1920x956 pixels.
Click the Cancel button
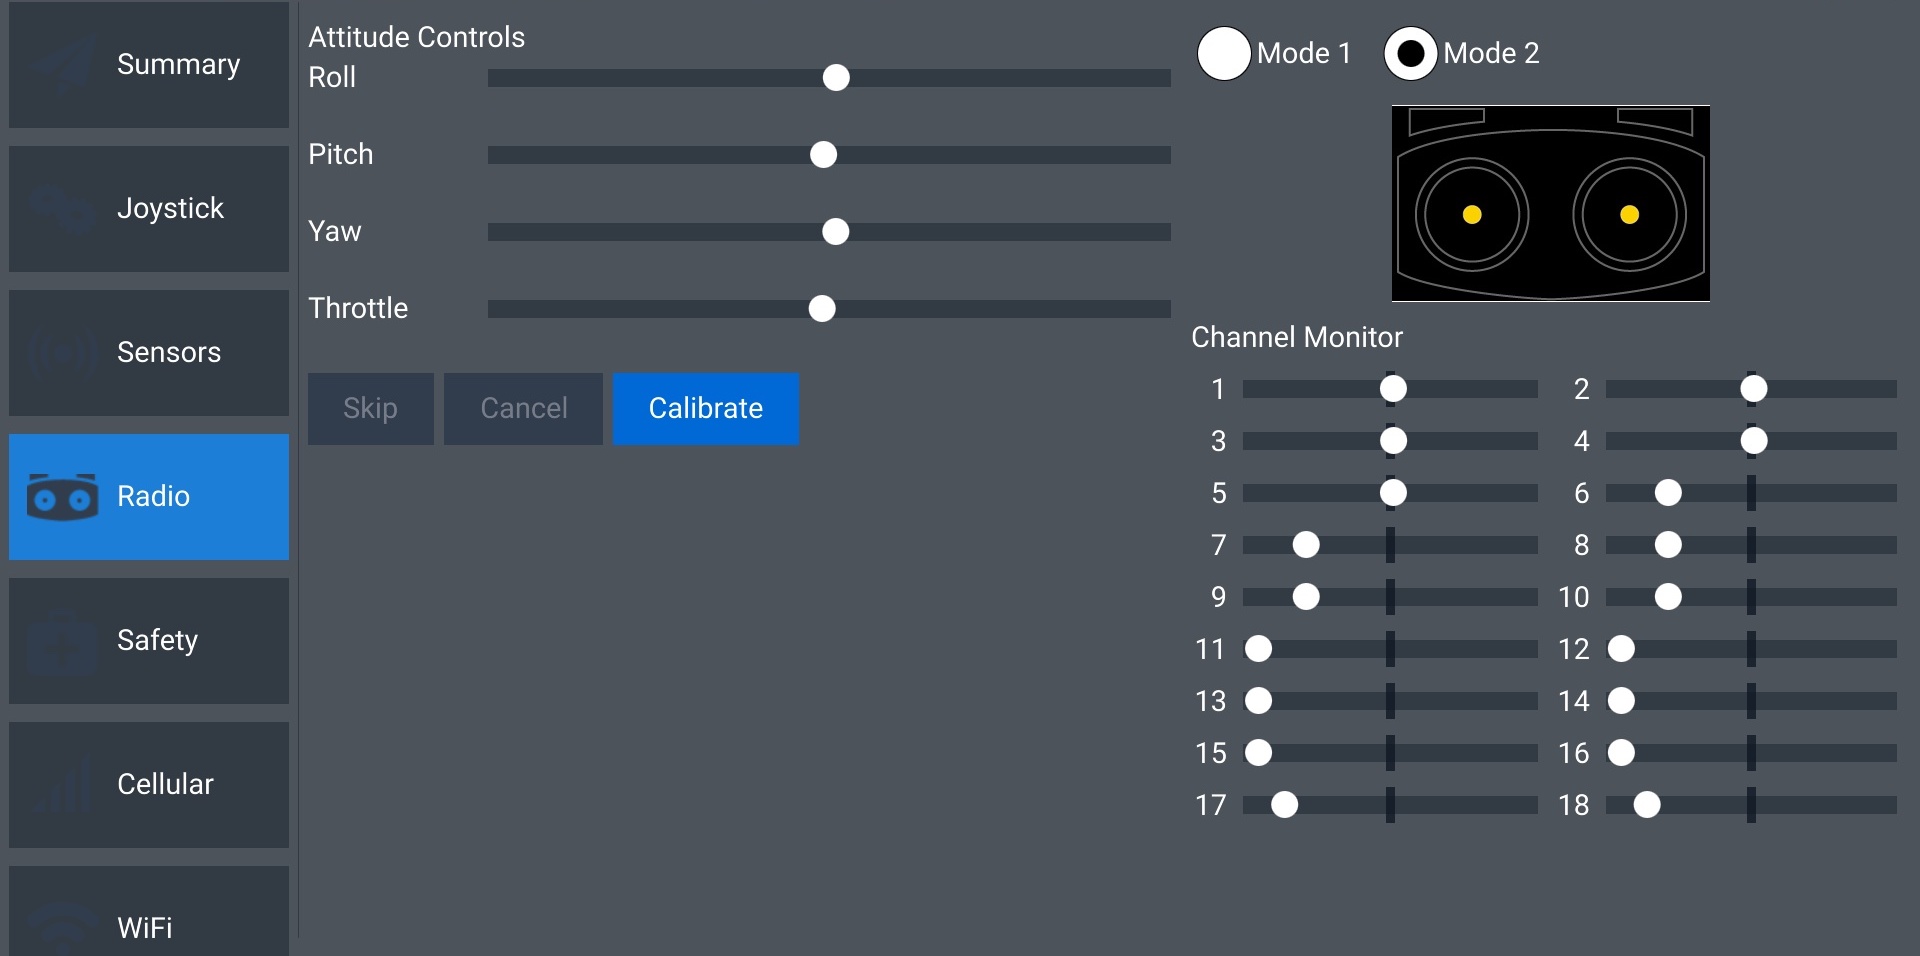point(523,408)
